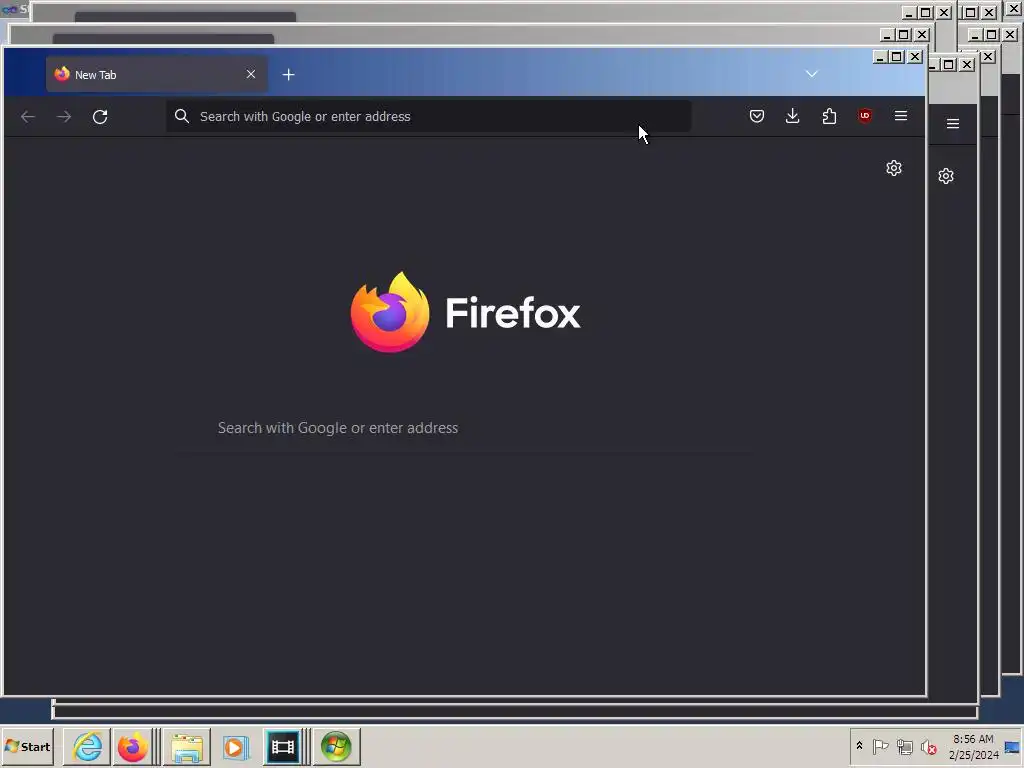Open the Windows logo app on taskbar
This screenshot has width=1024, height=768.
pyautogui.click(x=336, y=746)
